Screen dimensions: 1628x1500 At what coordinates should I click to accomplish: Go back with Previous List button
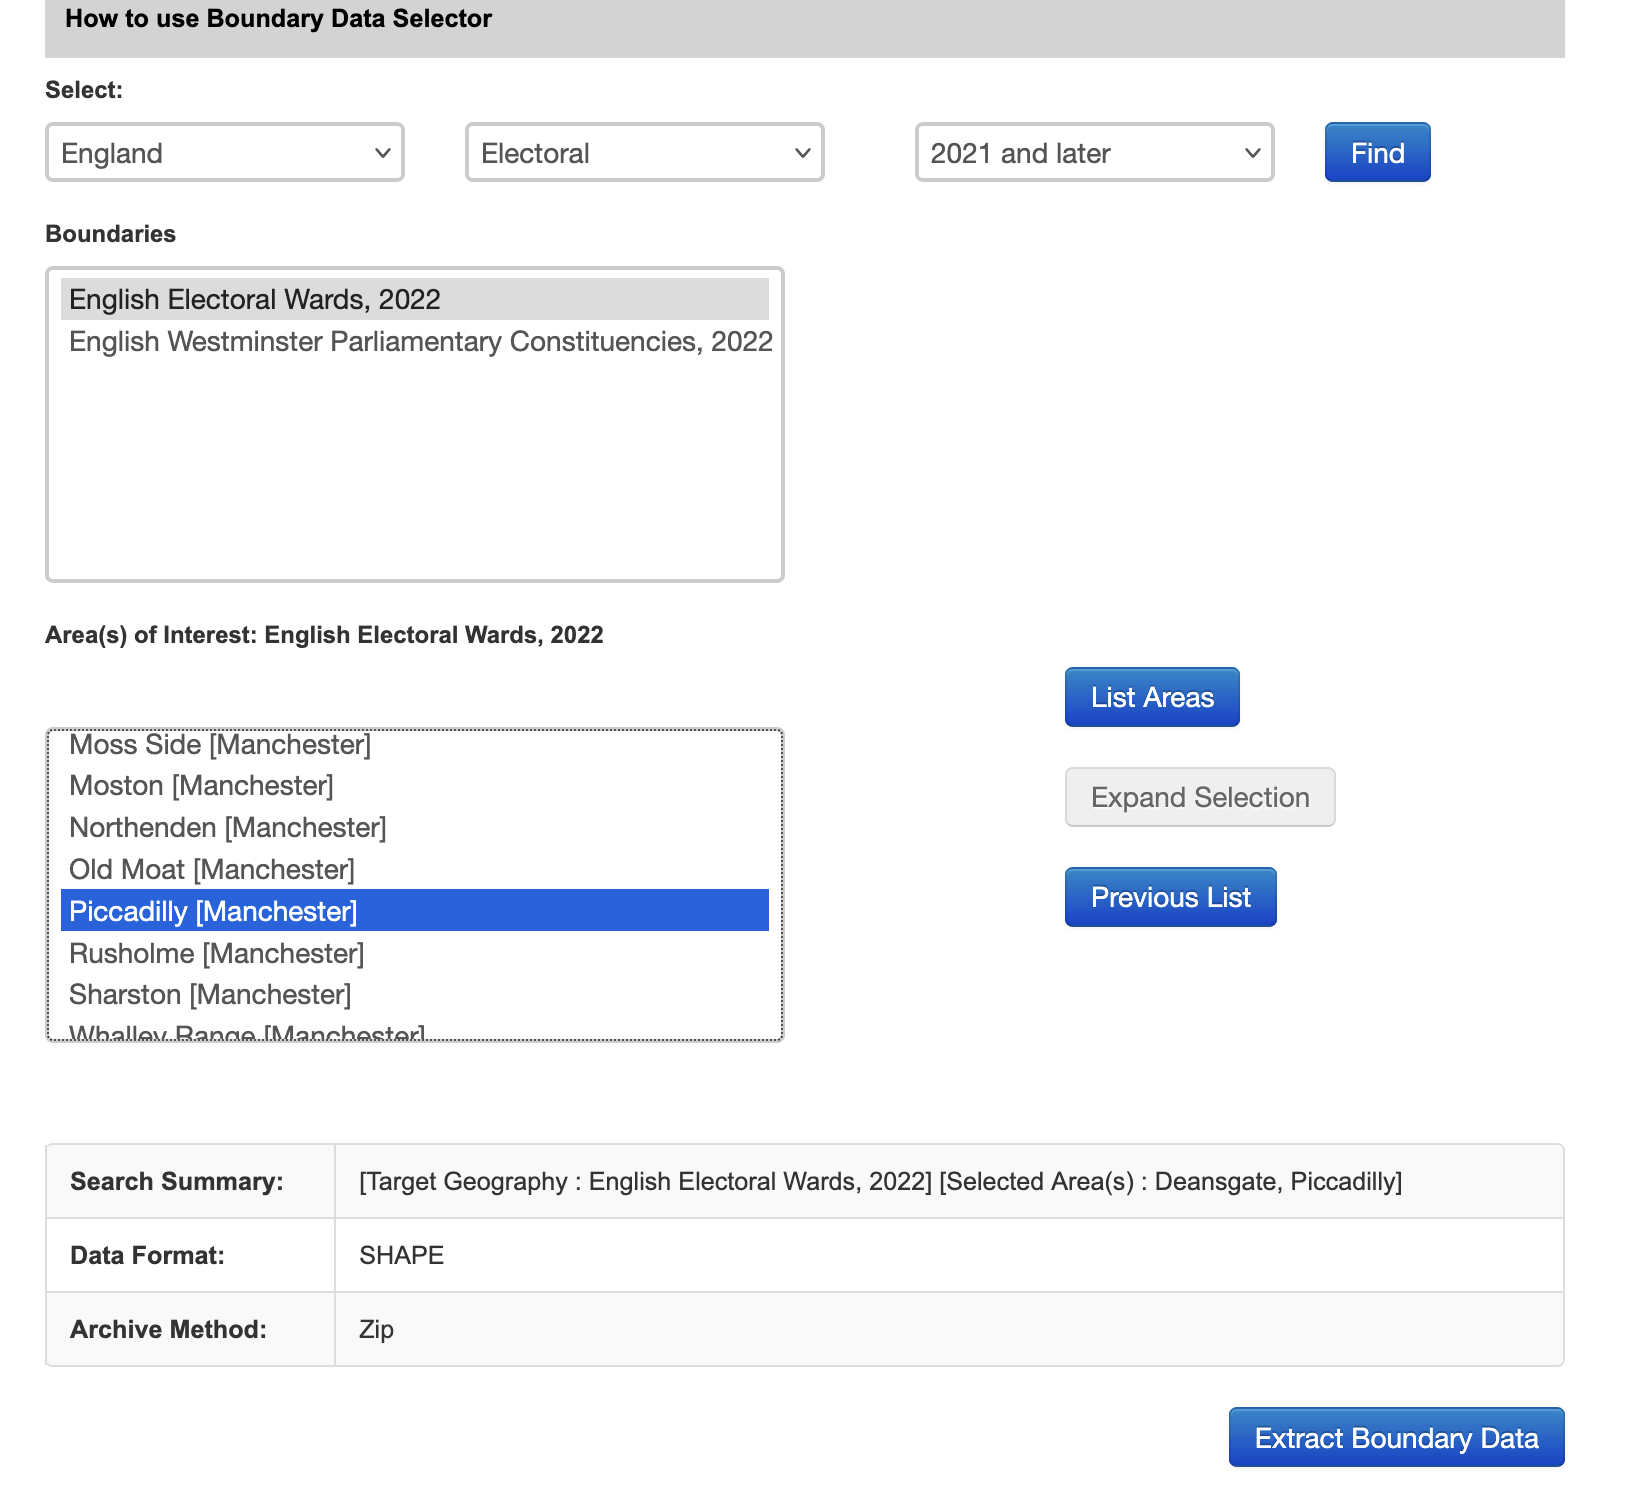1170,897
